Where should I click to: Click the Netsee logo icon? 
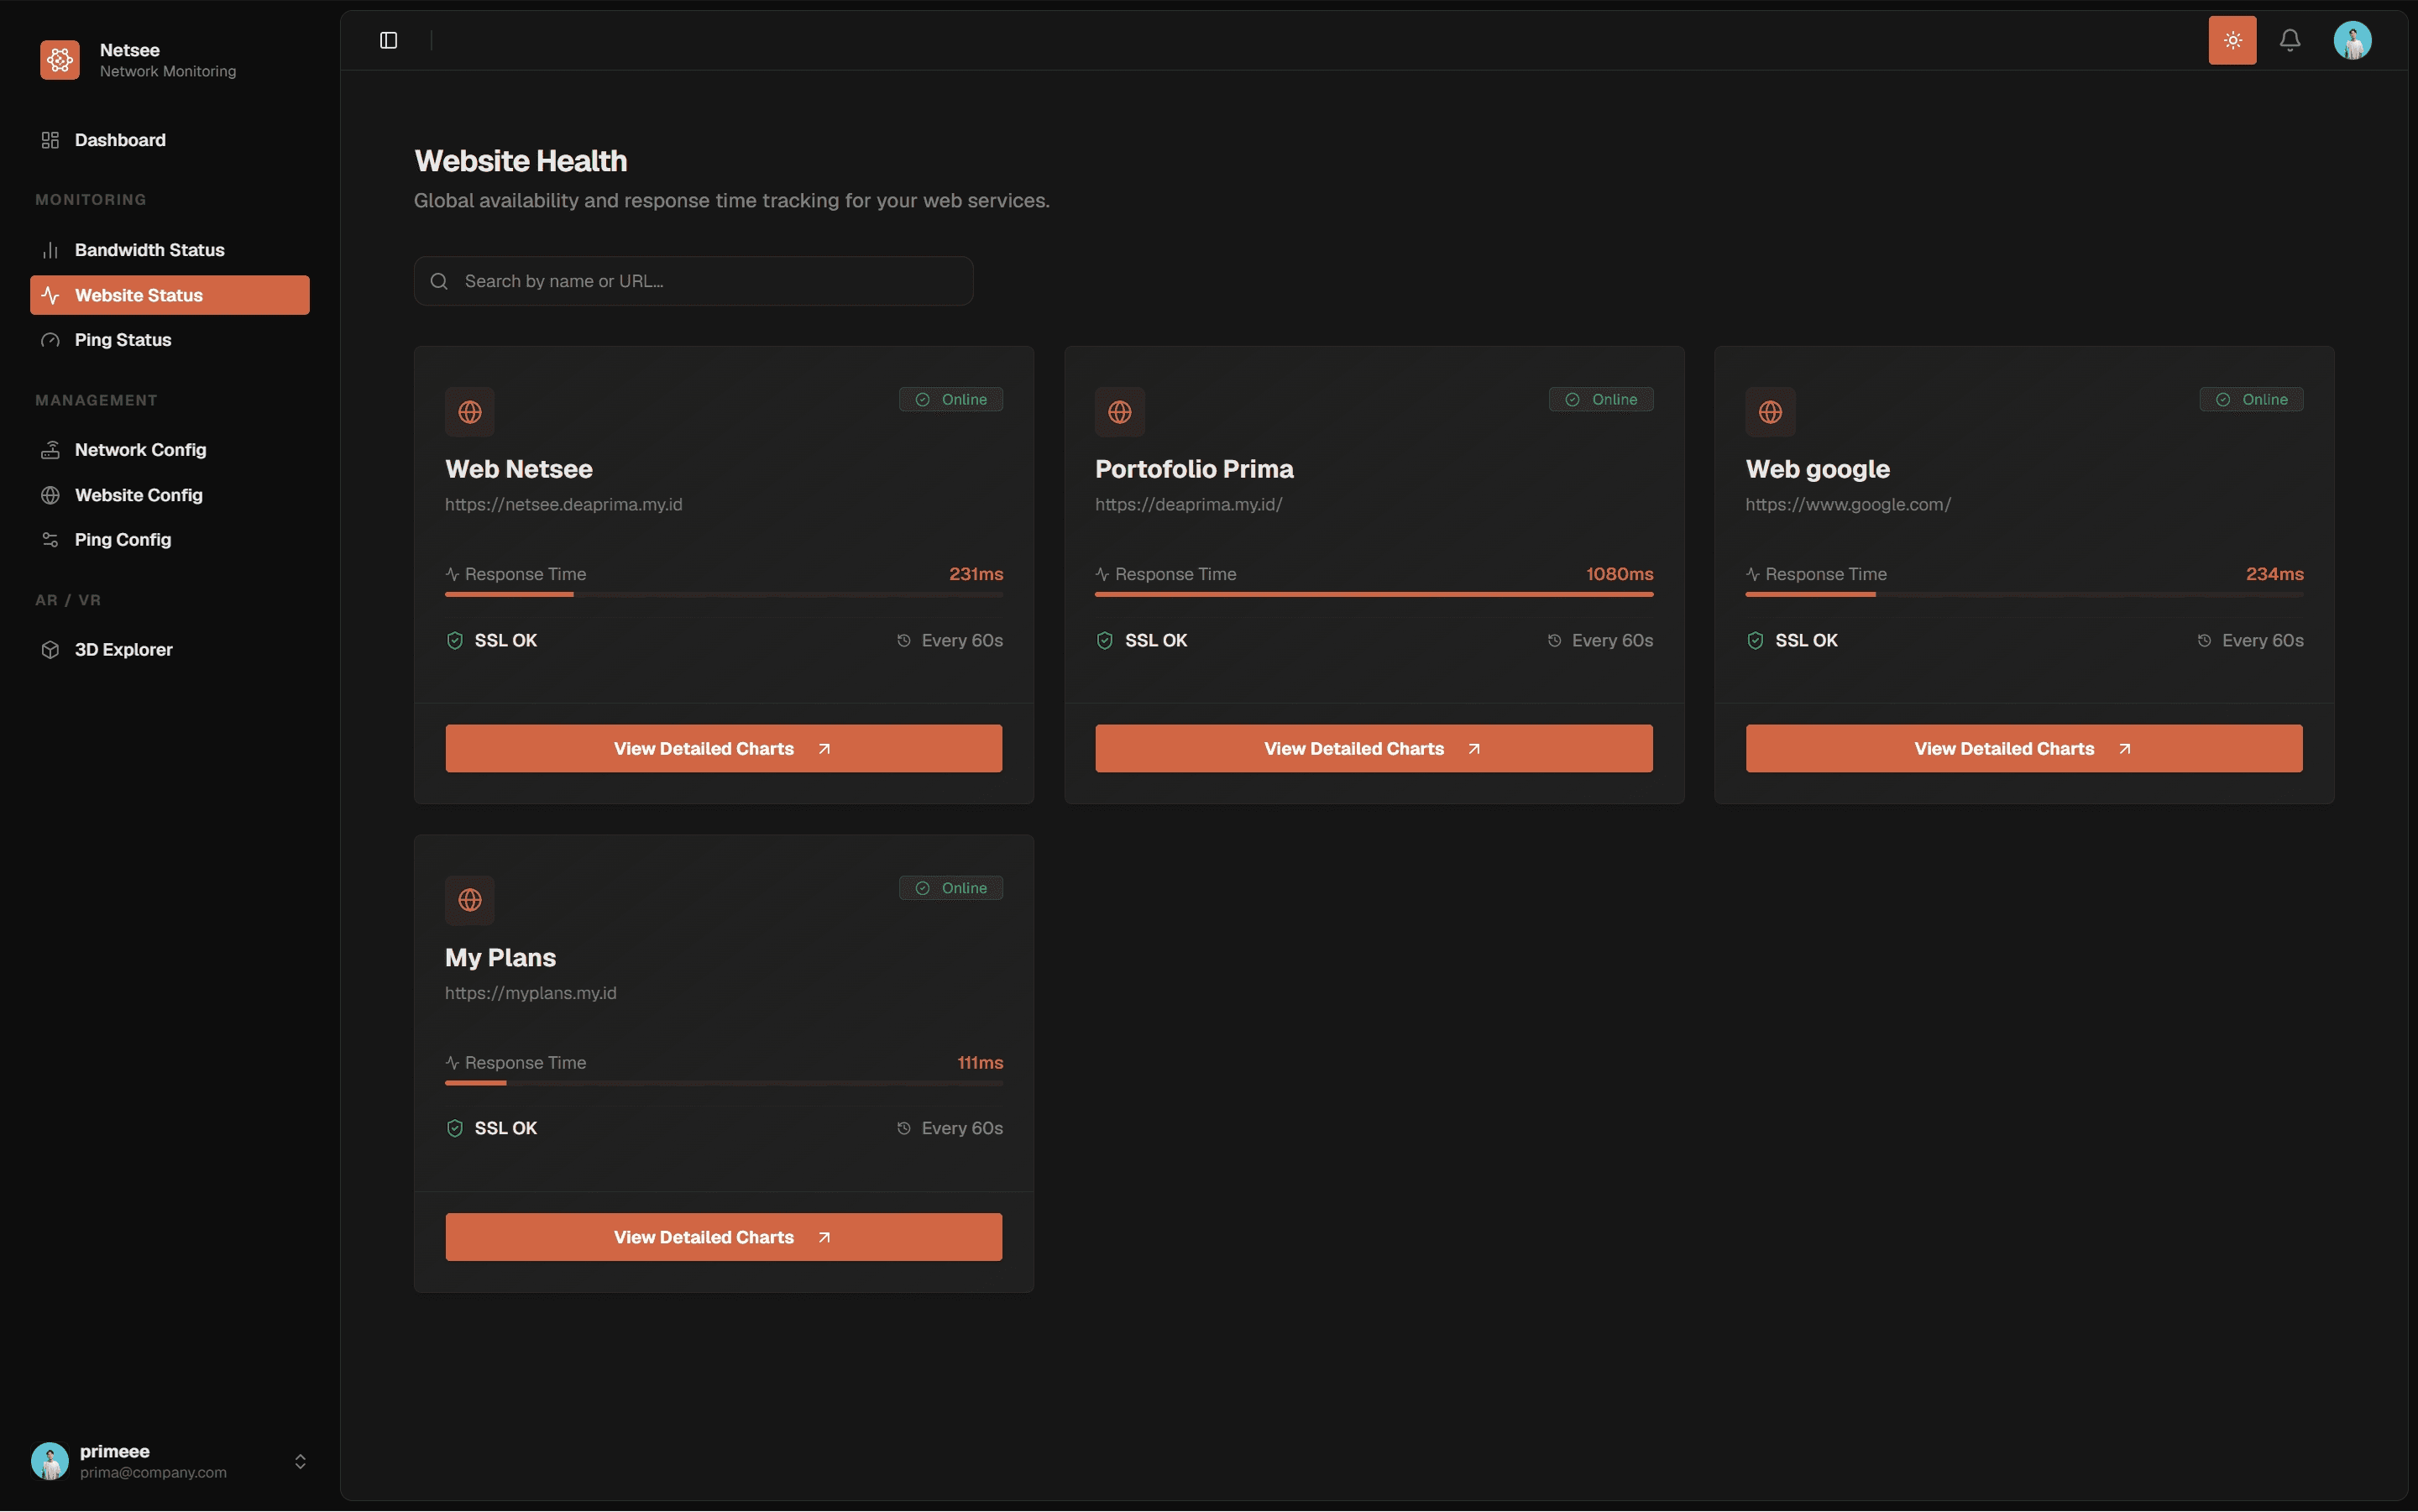tap(60, 60)
